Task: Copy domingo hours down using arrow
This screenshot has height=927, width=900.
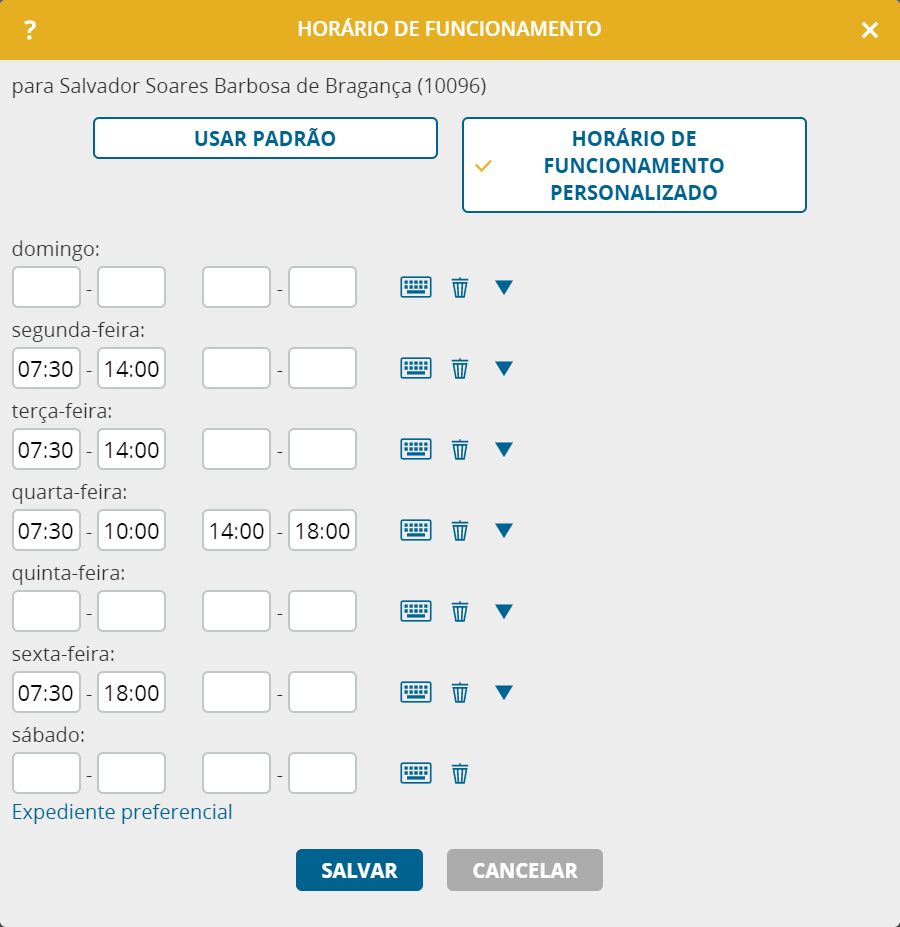Action: coord(504,287)
